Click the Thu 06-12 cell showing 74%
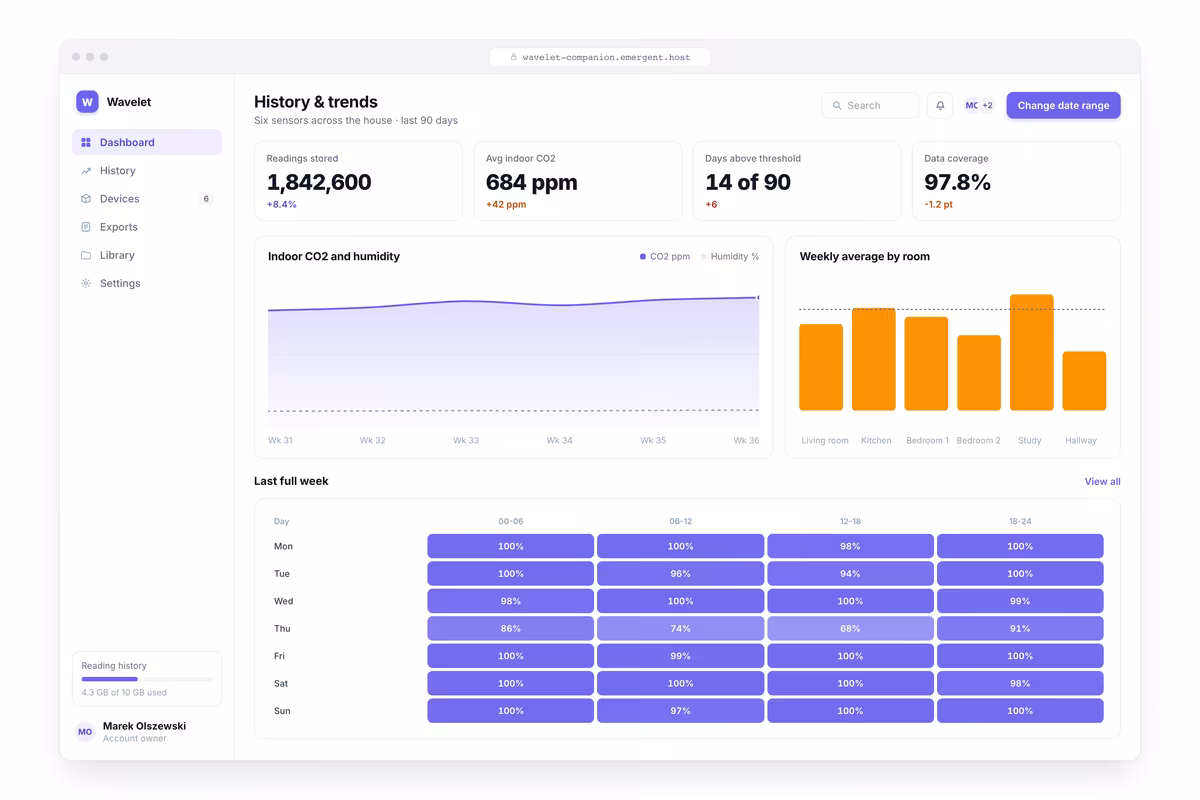Viewport: 1200px width, 800px height. pyautogui.click(x=680, y=628)
